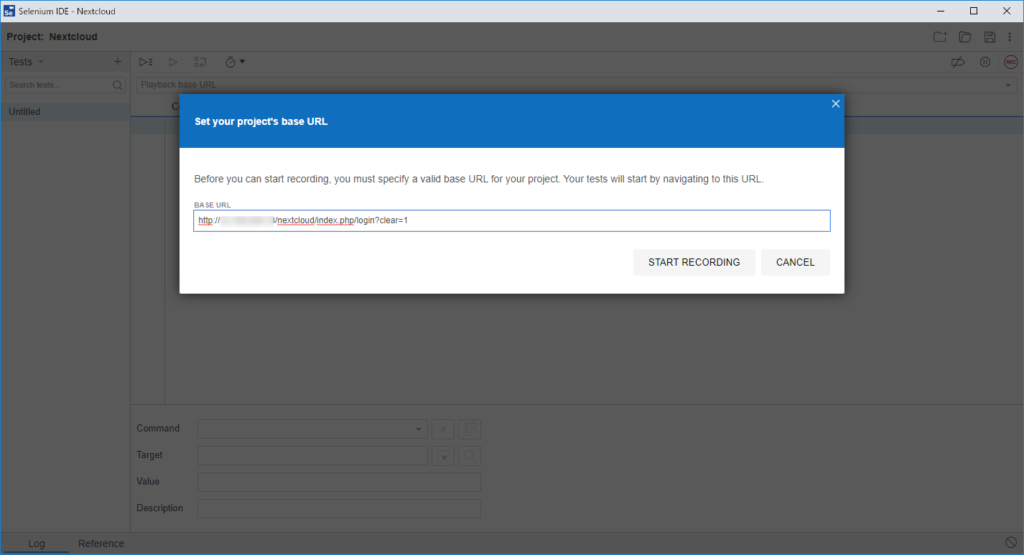Switch to the Log tab
Viewport: 1024px width, 555px height.
[x=37, y=543]
